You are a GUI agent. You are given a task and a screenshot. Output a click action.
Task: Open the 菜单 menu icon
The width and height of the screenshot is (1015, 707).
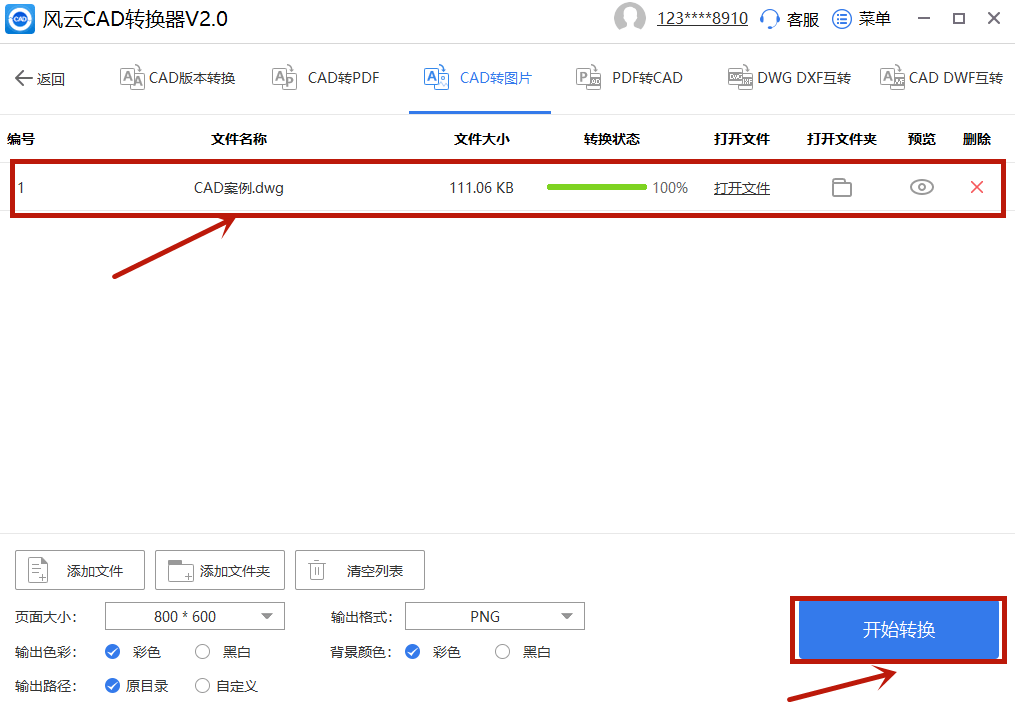(841, 18)
